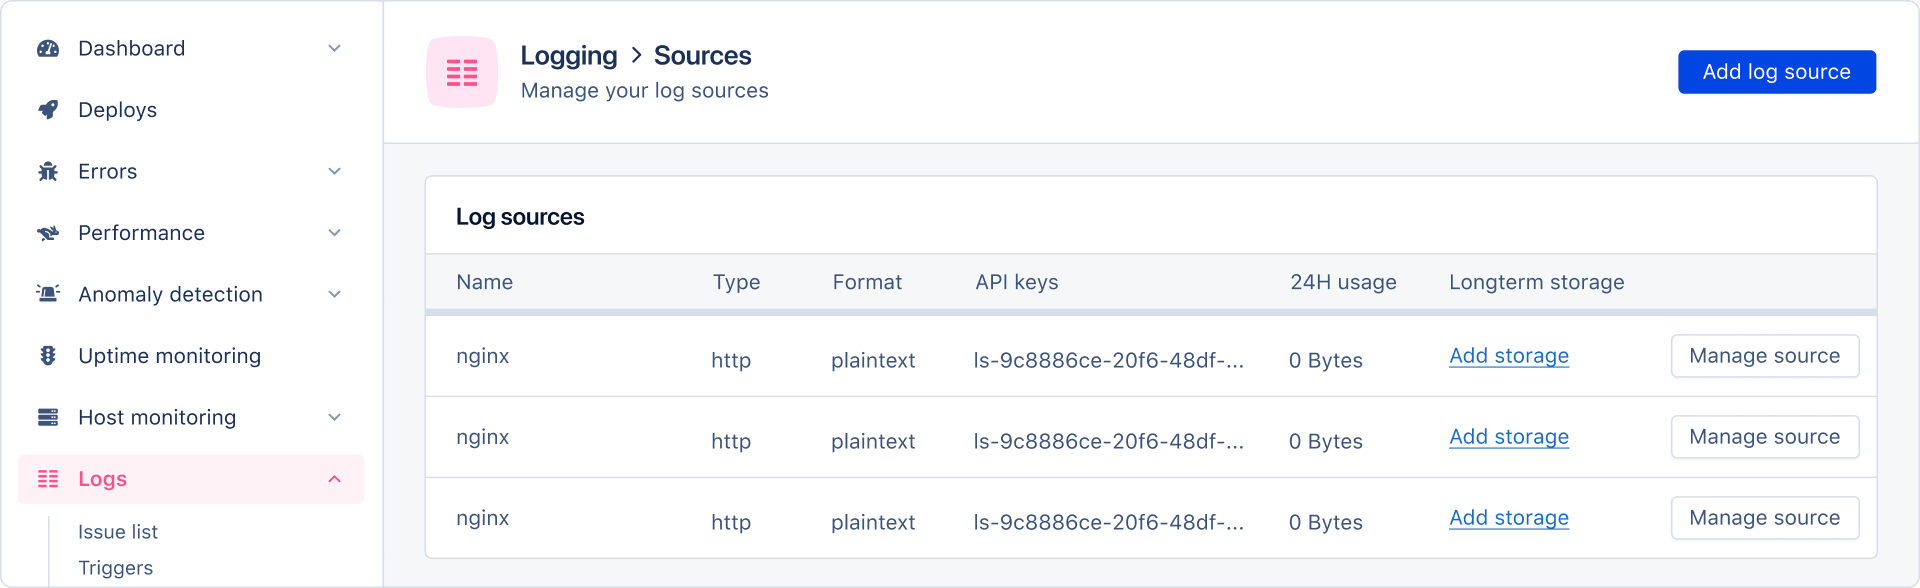Go to Errors in sidebar
This screenshot has height=588, width=1920.
(x=107, y=171)
